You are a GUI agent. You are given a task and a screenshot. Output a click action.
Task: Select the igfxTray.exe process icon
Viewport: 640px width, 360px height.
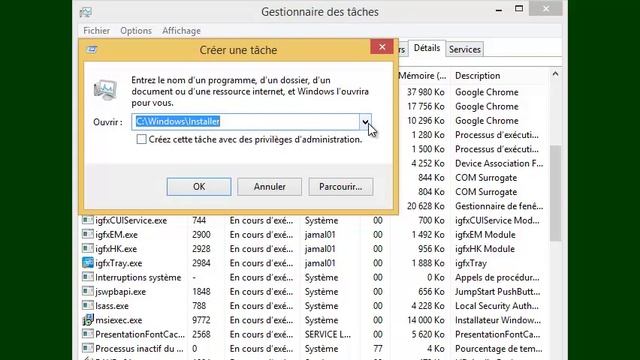pos(87,263)
